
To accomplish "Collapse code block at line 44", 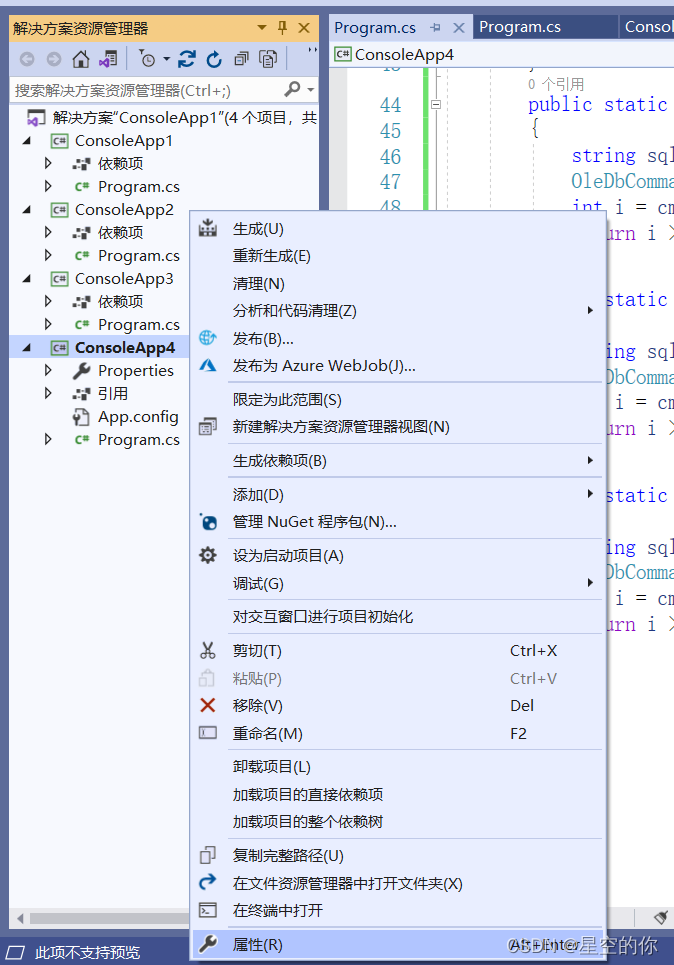I will point(436,105).
